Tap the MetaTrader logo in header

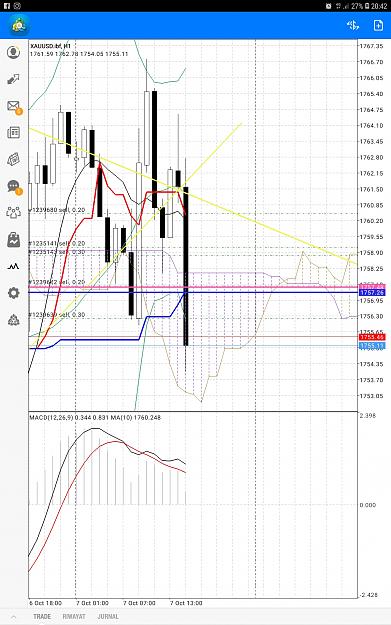click(x=18, y=25)
